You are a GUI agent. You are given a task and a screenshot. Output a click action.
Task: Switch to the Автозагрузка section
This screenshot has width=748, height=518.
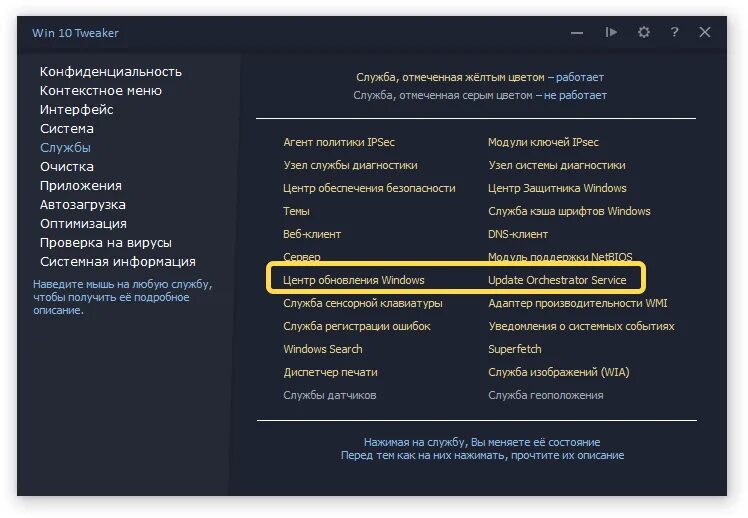tap(83, 205)
